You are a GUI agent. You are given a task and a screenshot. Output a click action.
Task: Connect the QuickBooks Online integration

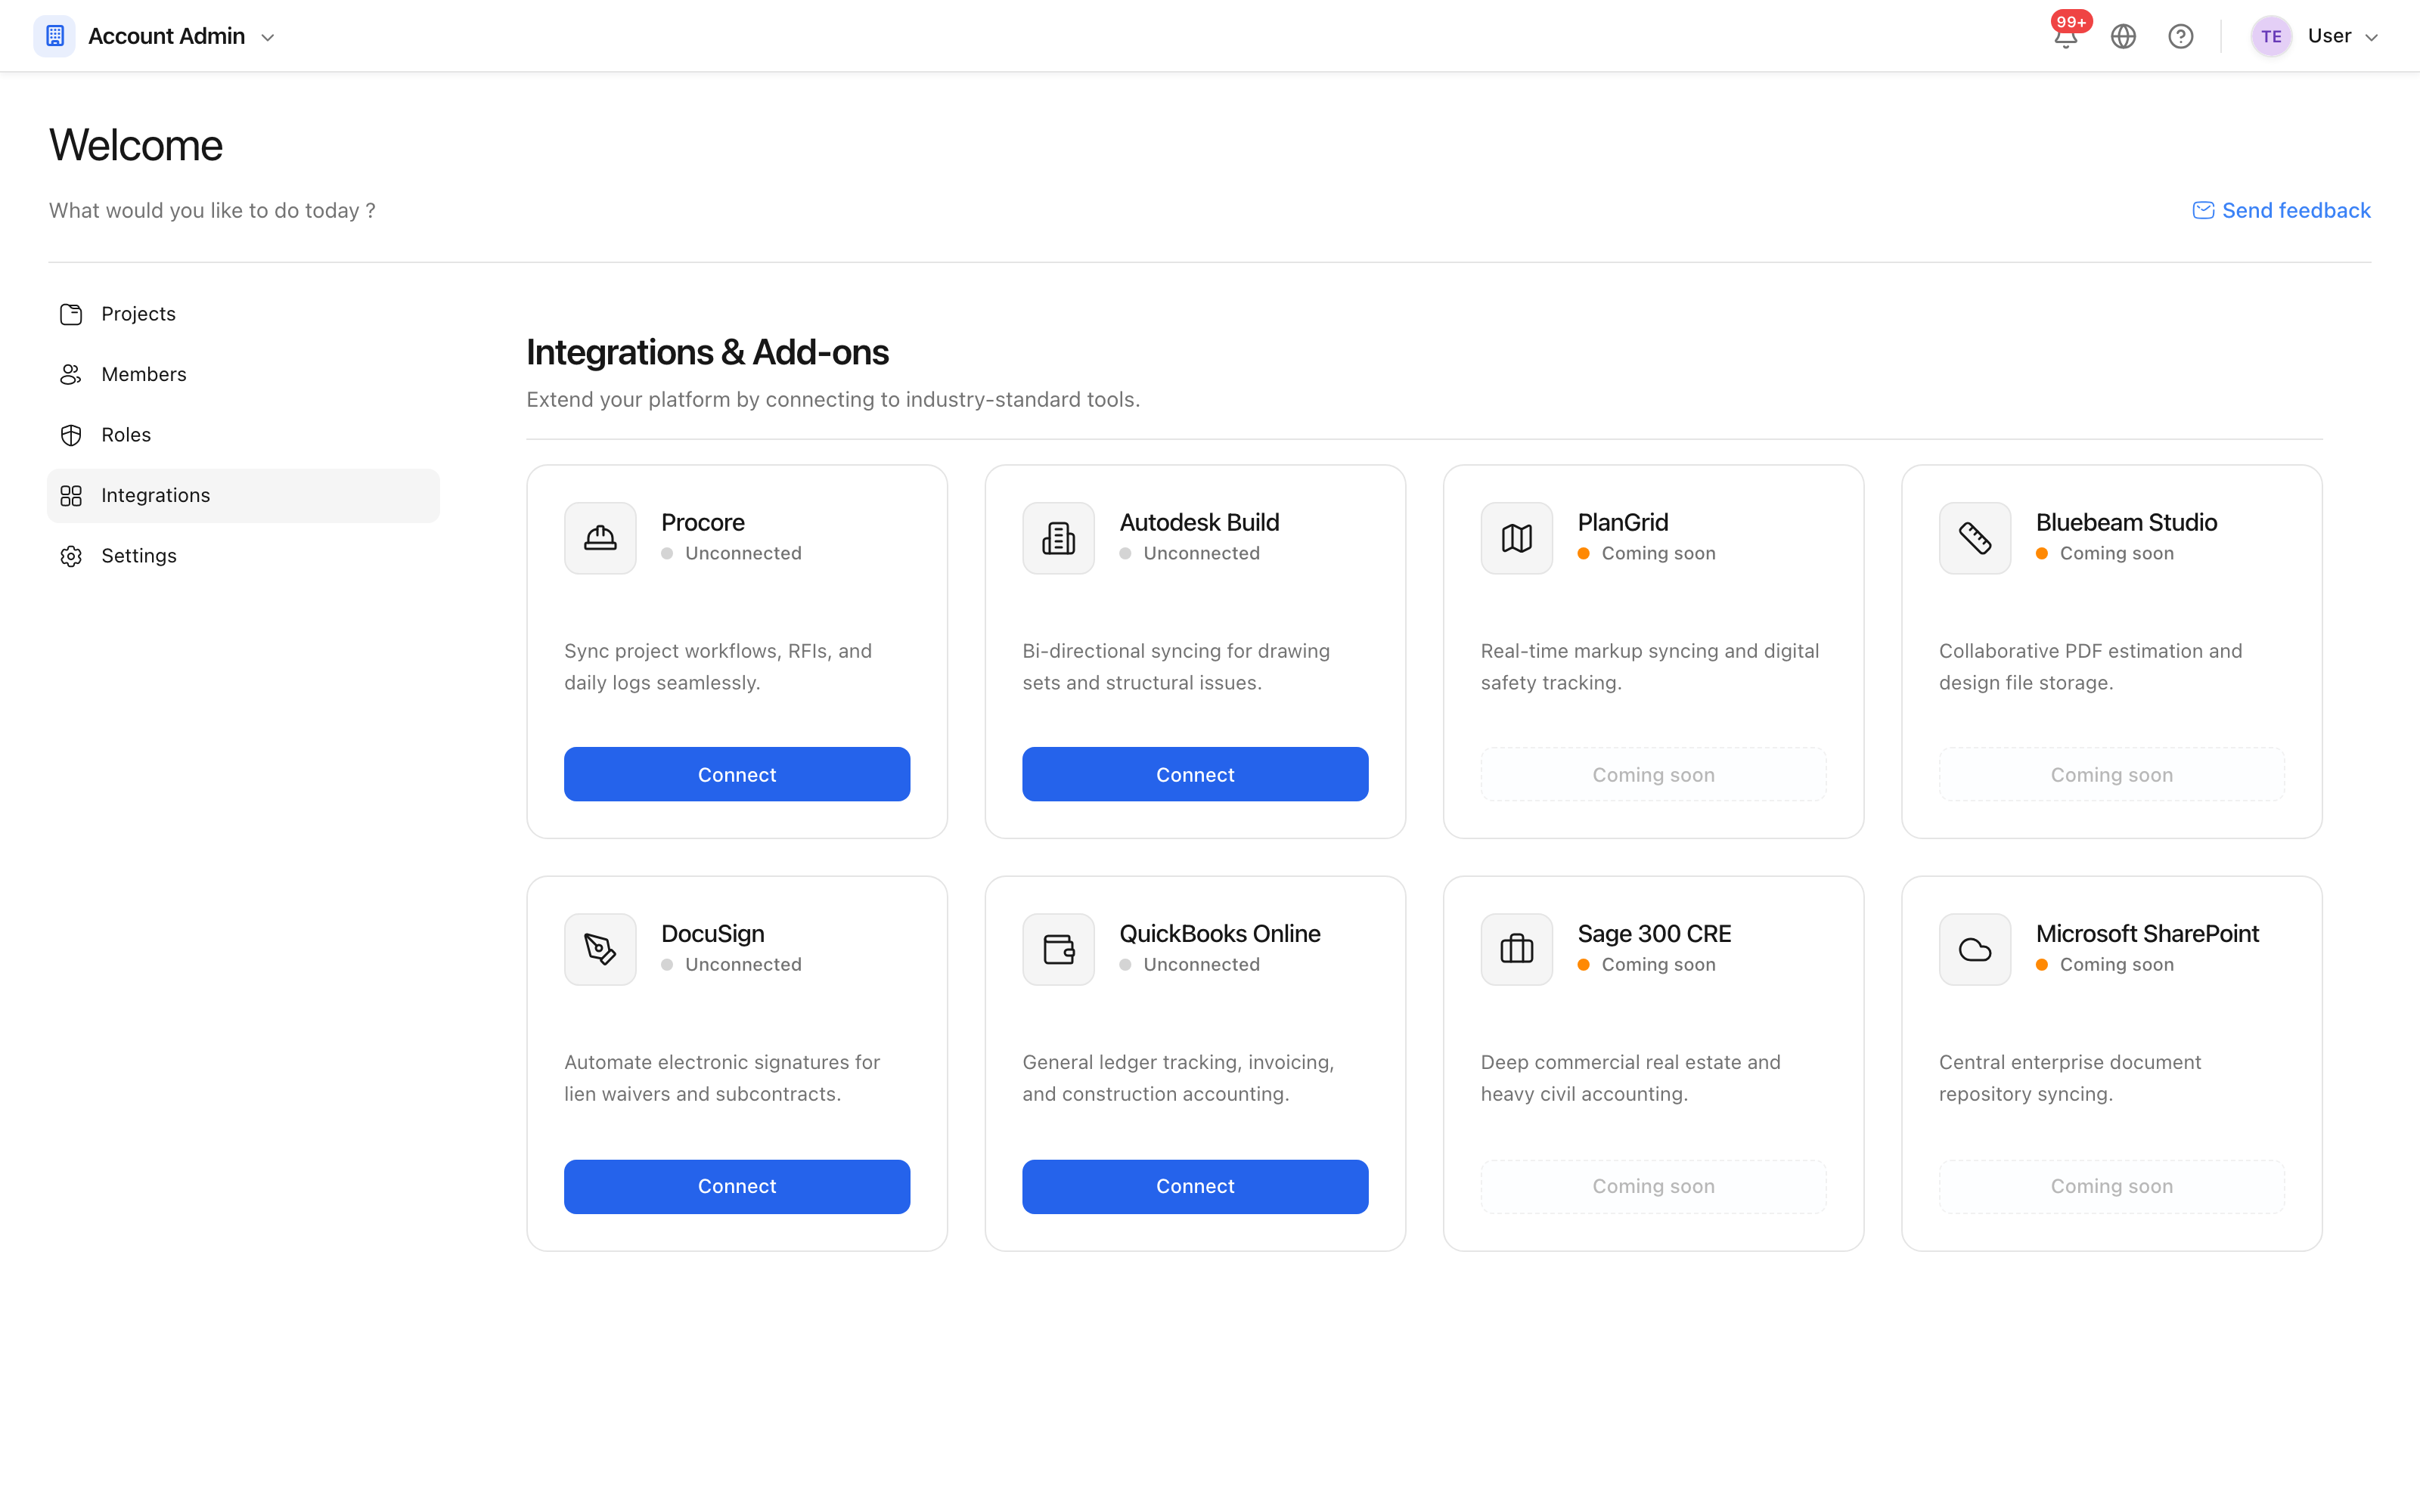click(x=1195, y=1186)
